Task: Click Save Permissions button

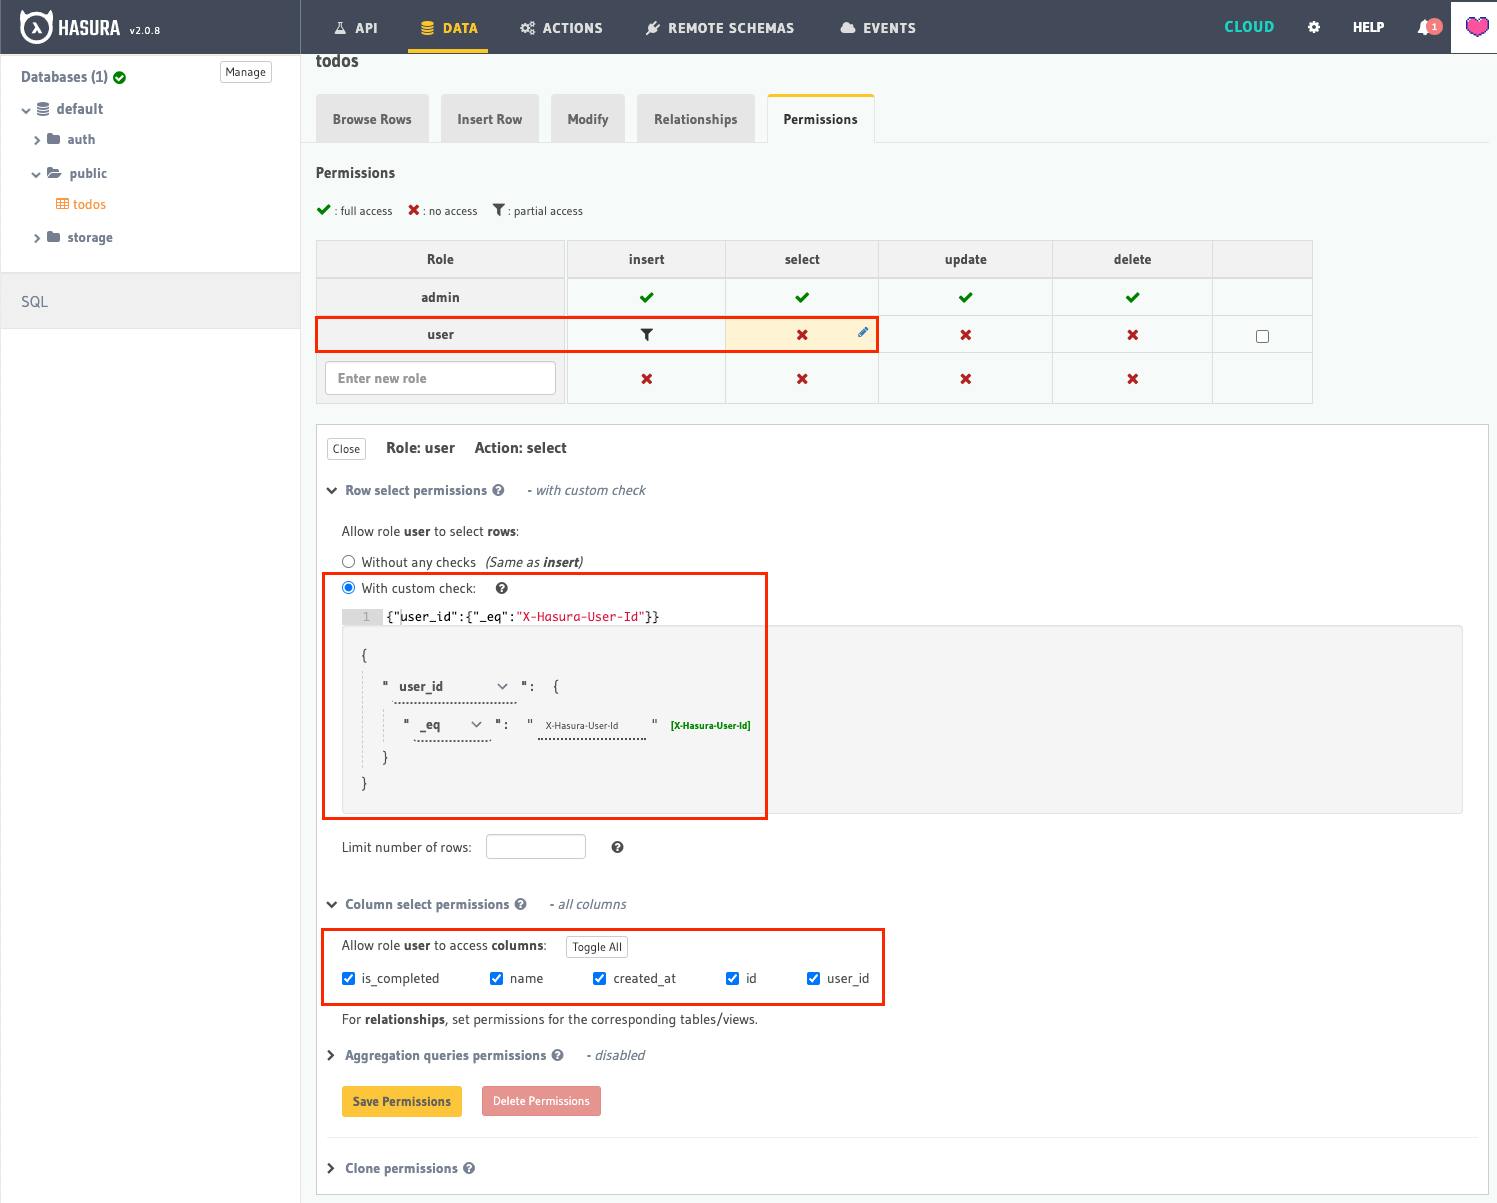Action: [x=402, y=1101]
